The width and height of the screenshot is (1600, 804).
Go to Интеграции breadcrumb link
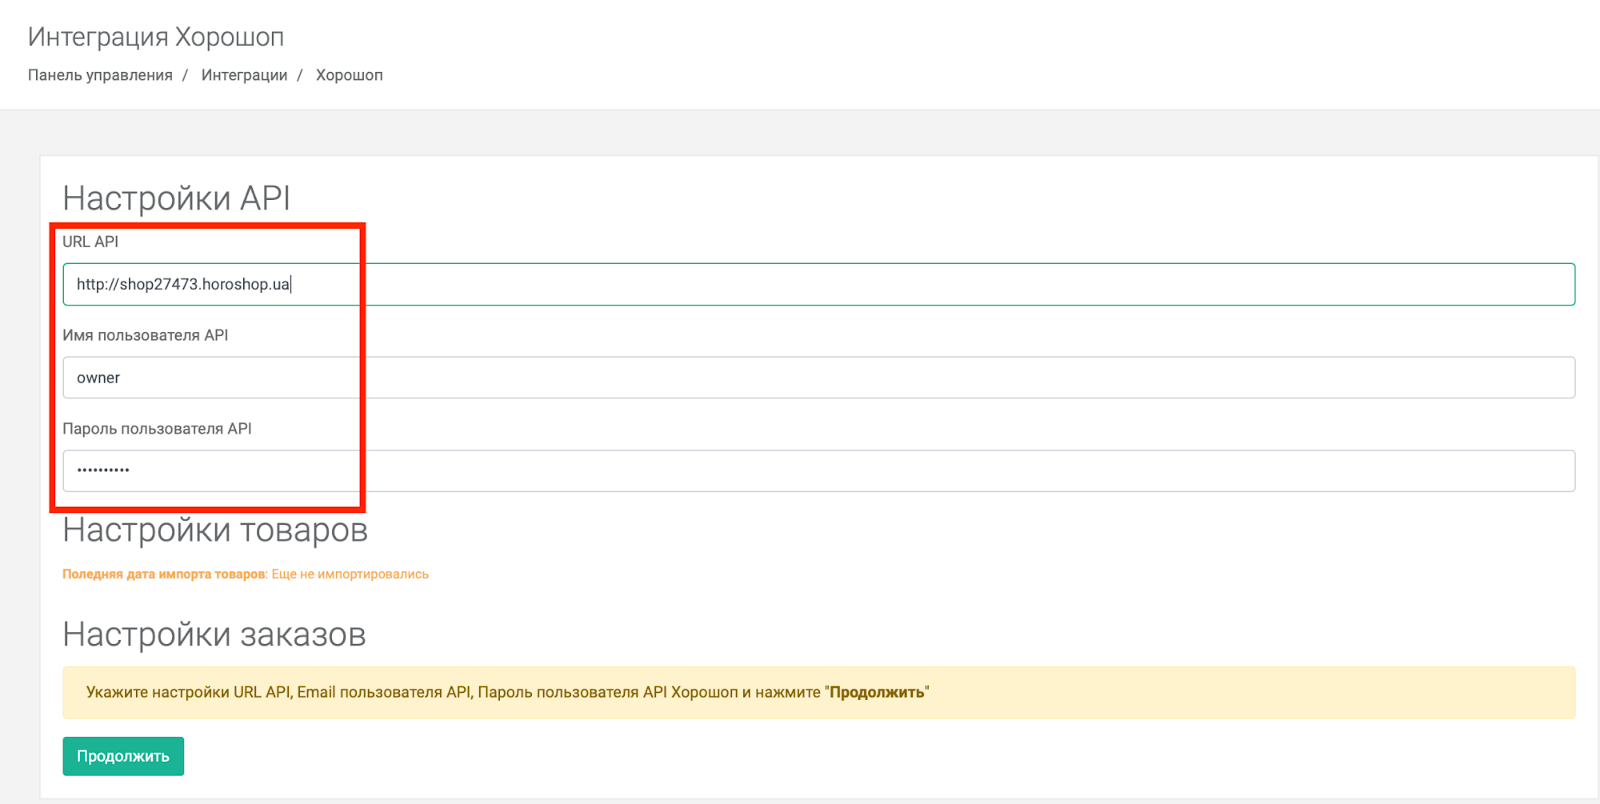244,75
